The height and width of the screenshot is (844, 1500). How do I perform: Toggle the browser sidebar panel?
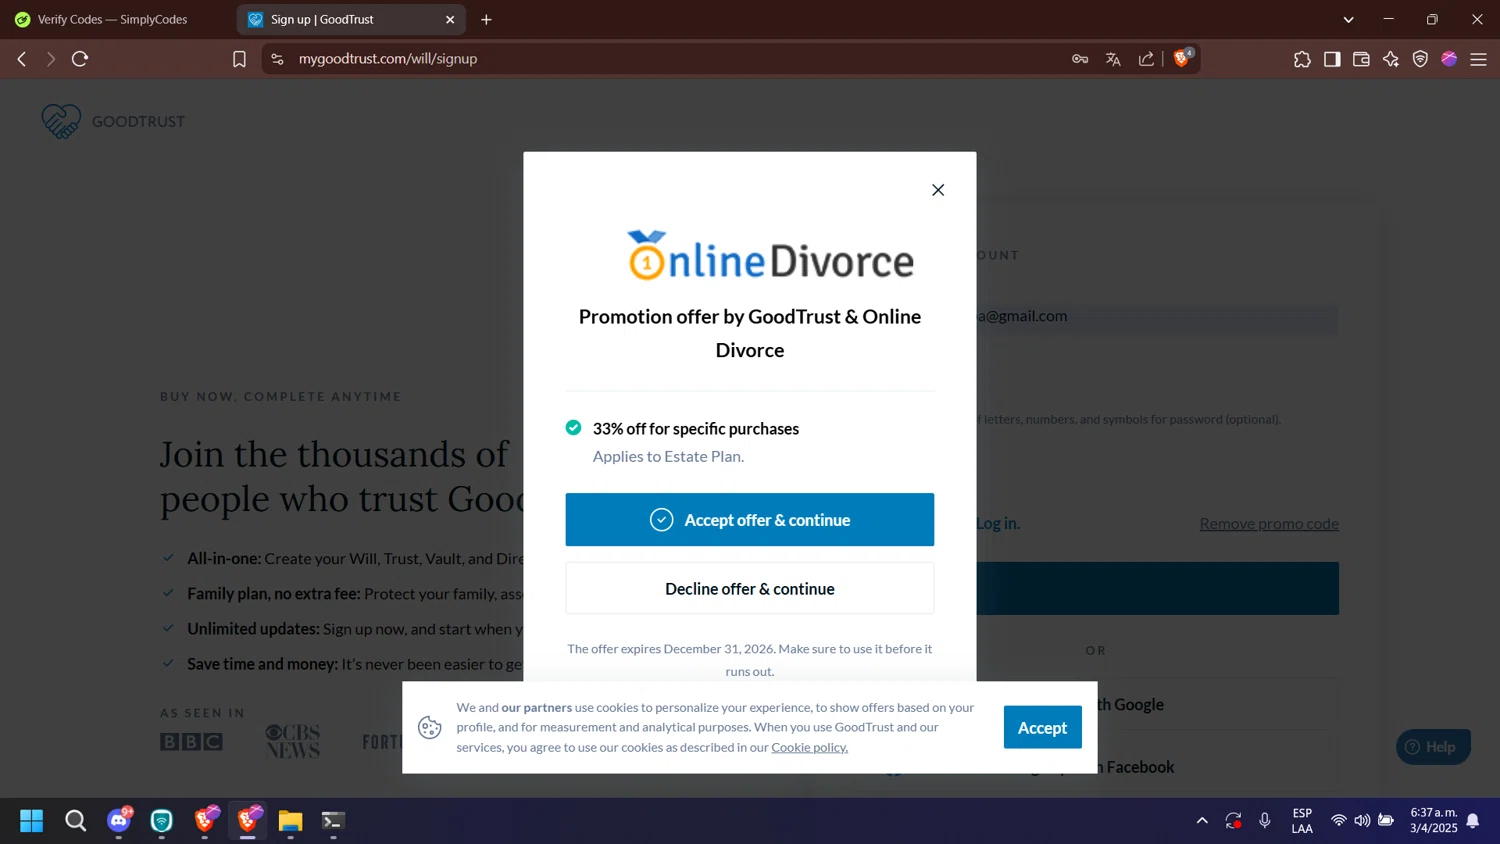(1332, 59)
